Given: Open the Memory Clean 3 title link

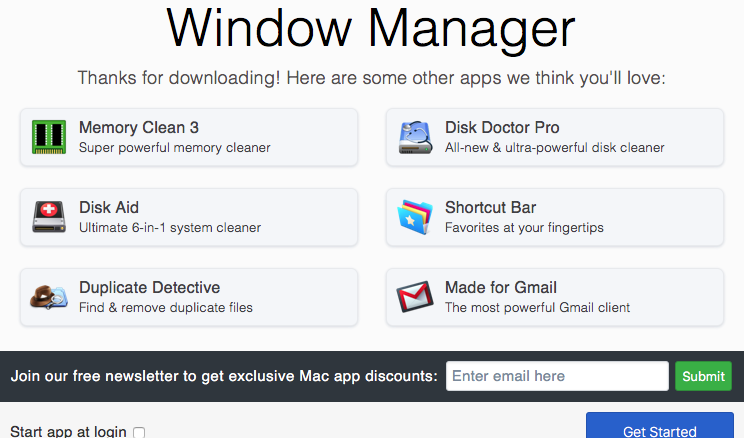Looking at the screenshot, I should point(139,127).
